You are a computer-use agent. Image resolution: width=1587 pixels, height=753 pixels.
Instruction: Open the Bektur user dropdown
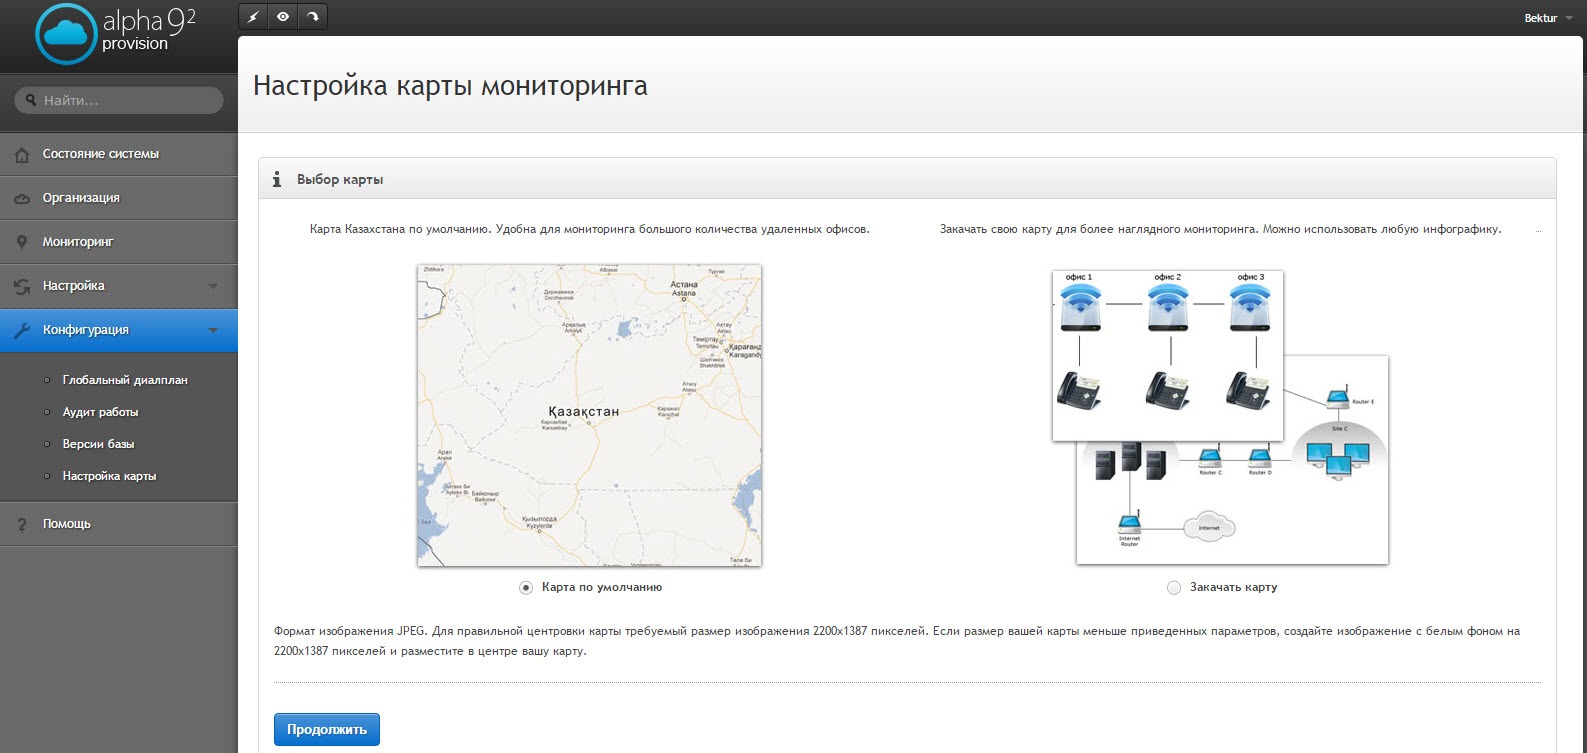(x=1547, y=18)
